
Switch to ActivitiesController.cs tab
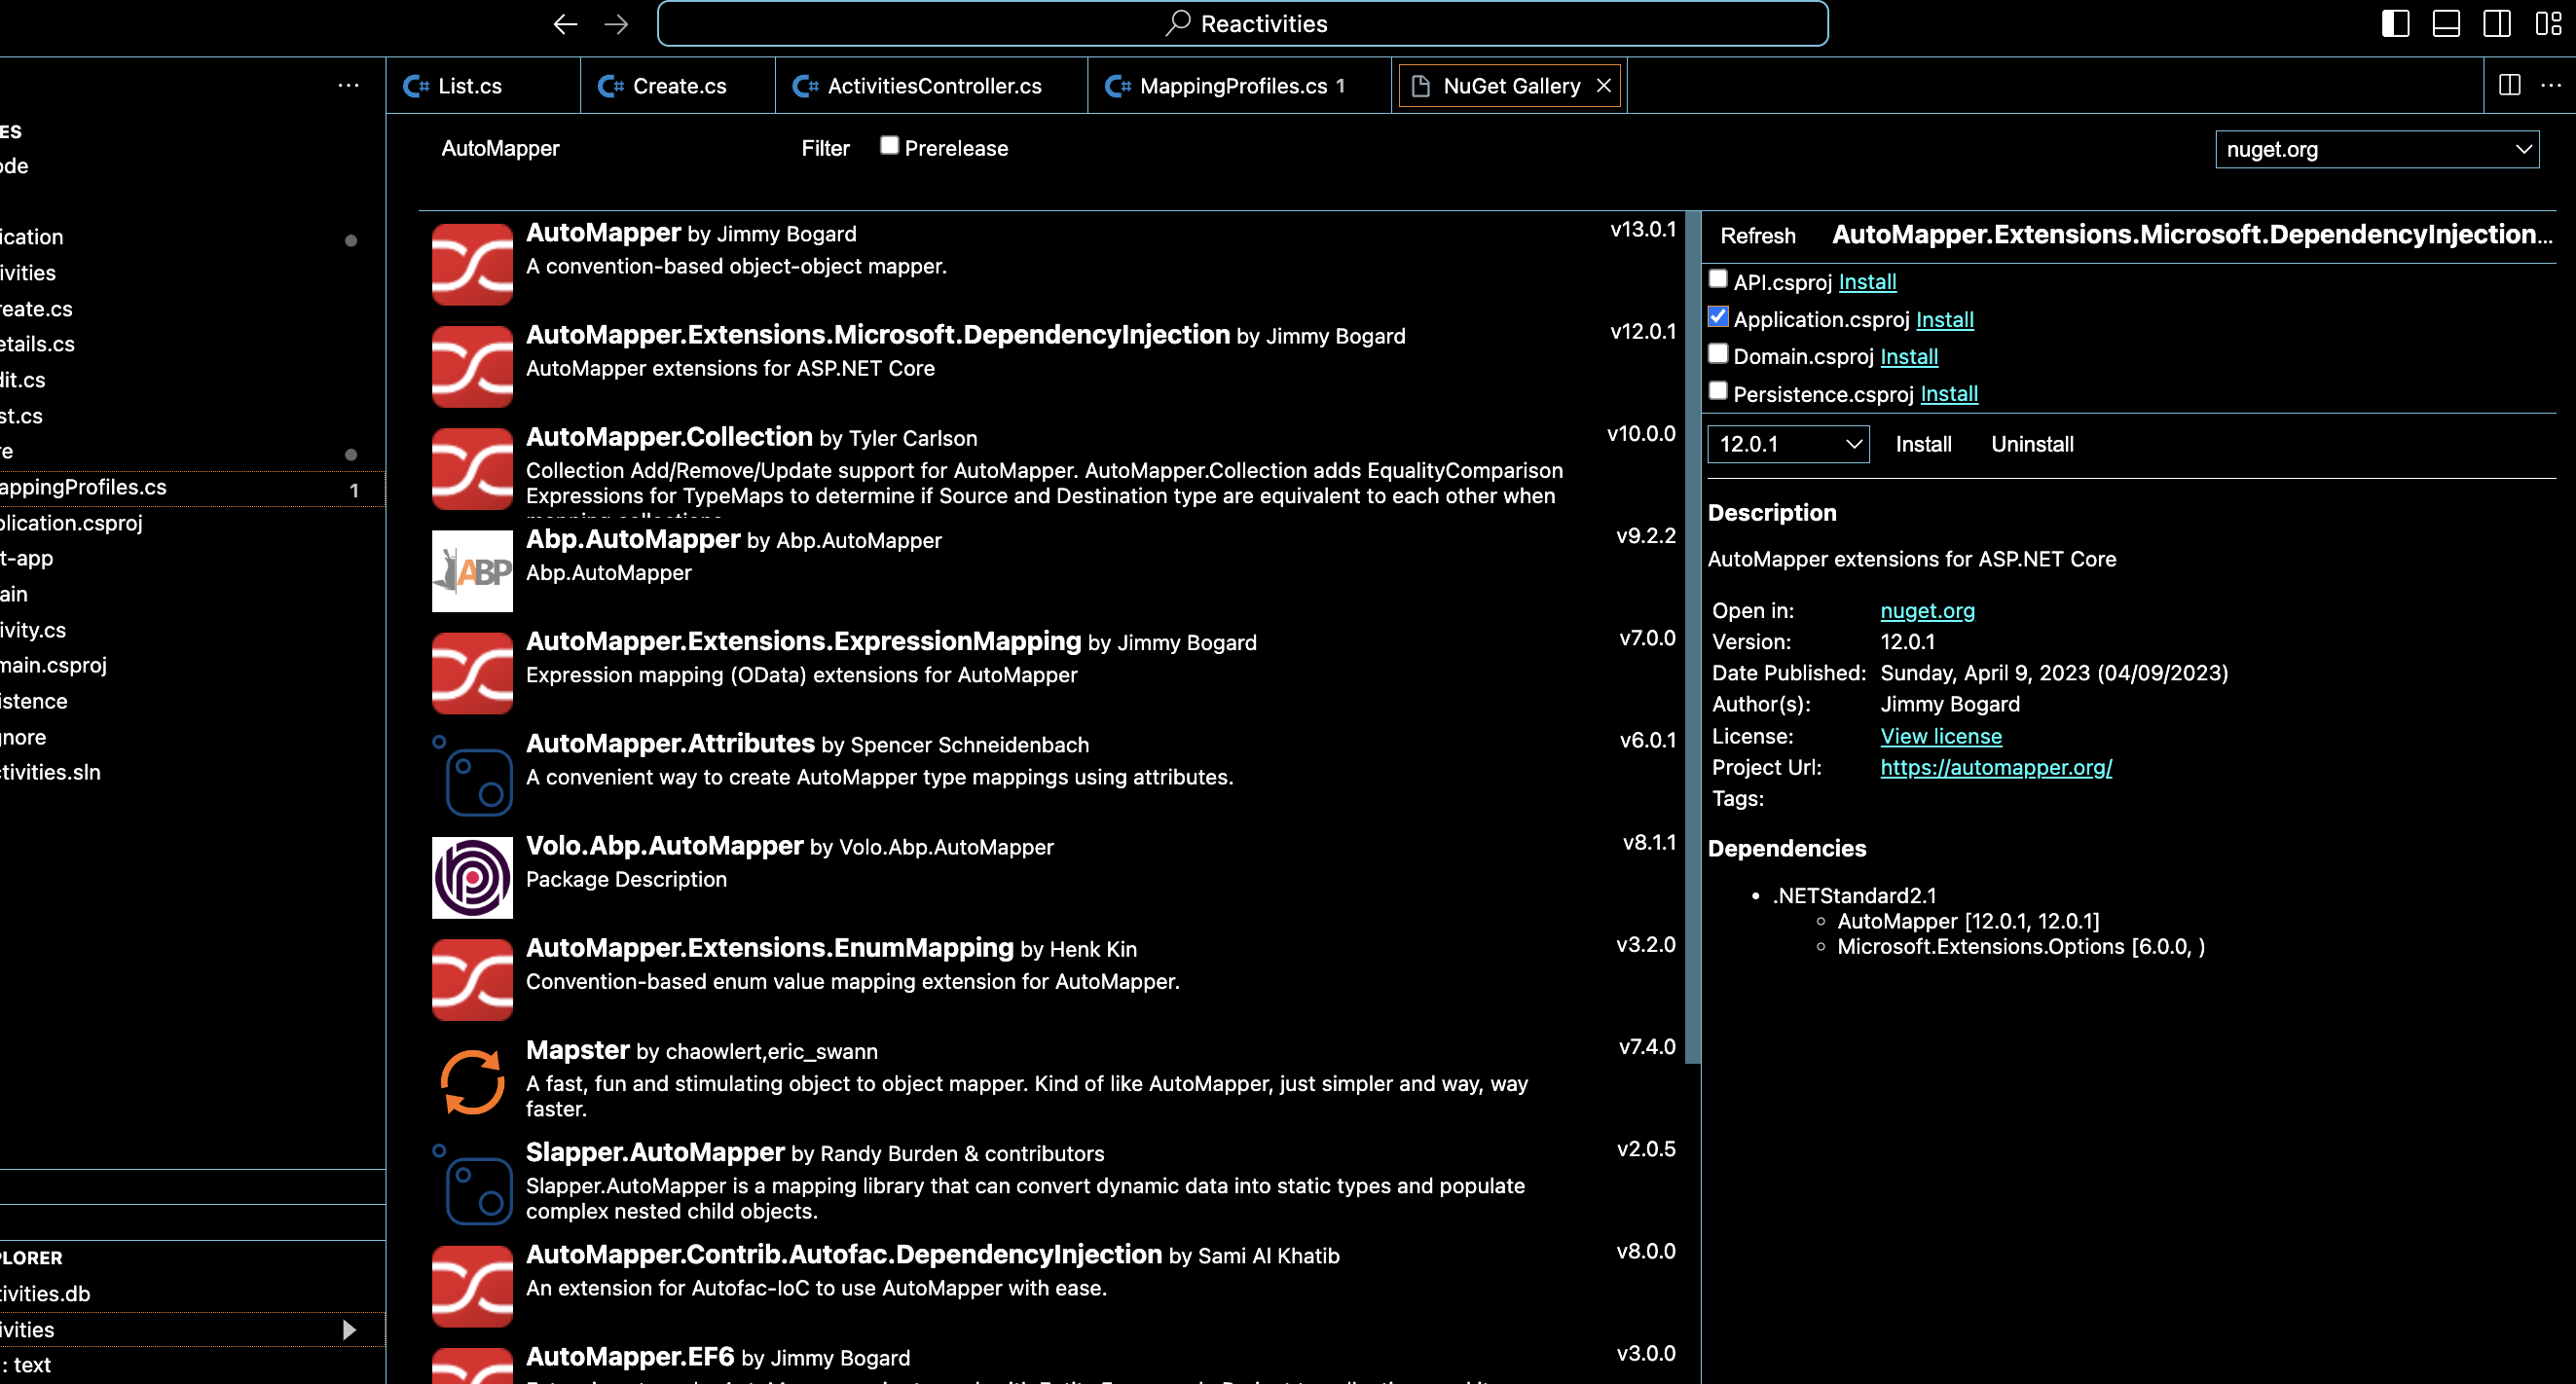click(x=932, y=86)
